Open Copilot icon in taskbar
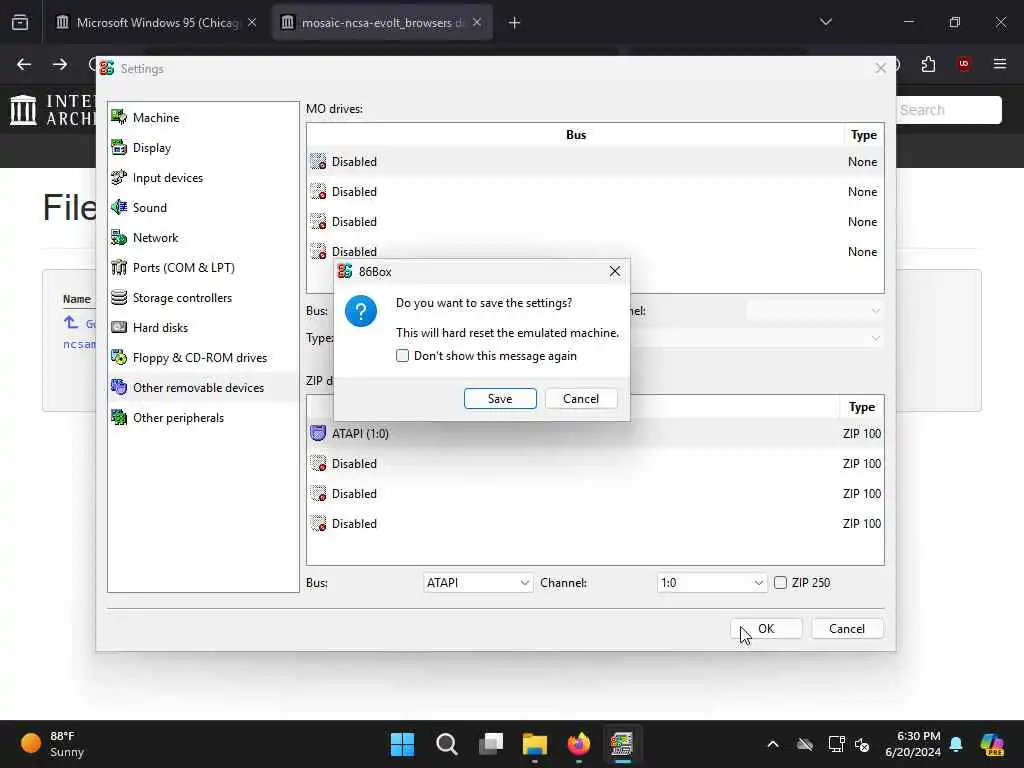This screenshot has width=1024, height=768. (993, 744)
